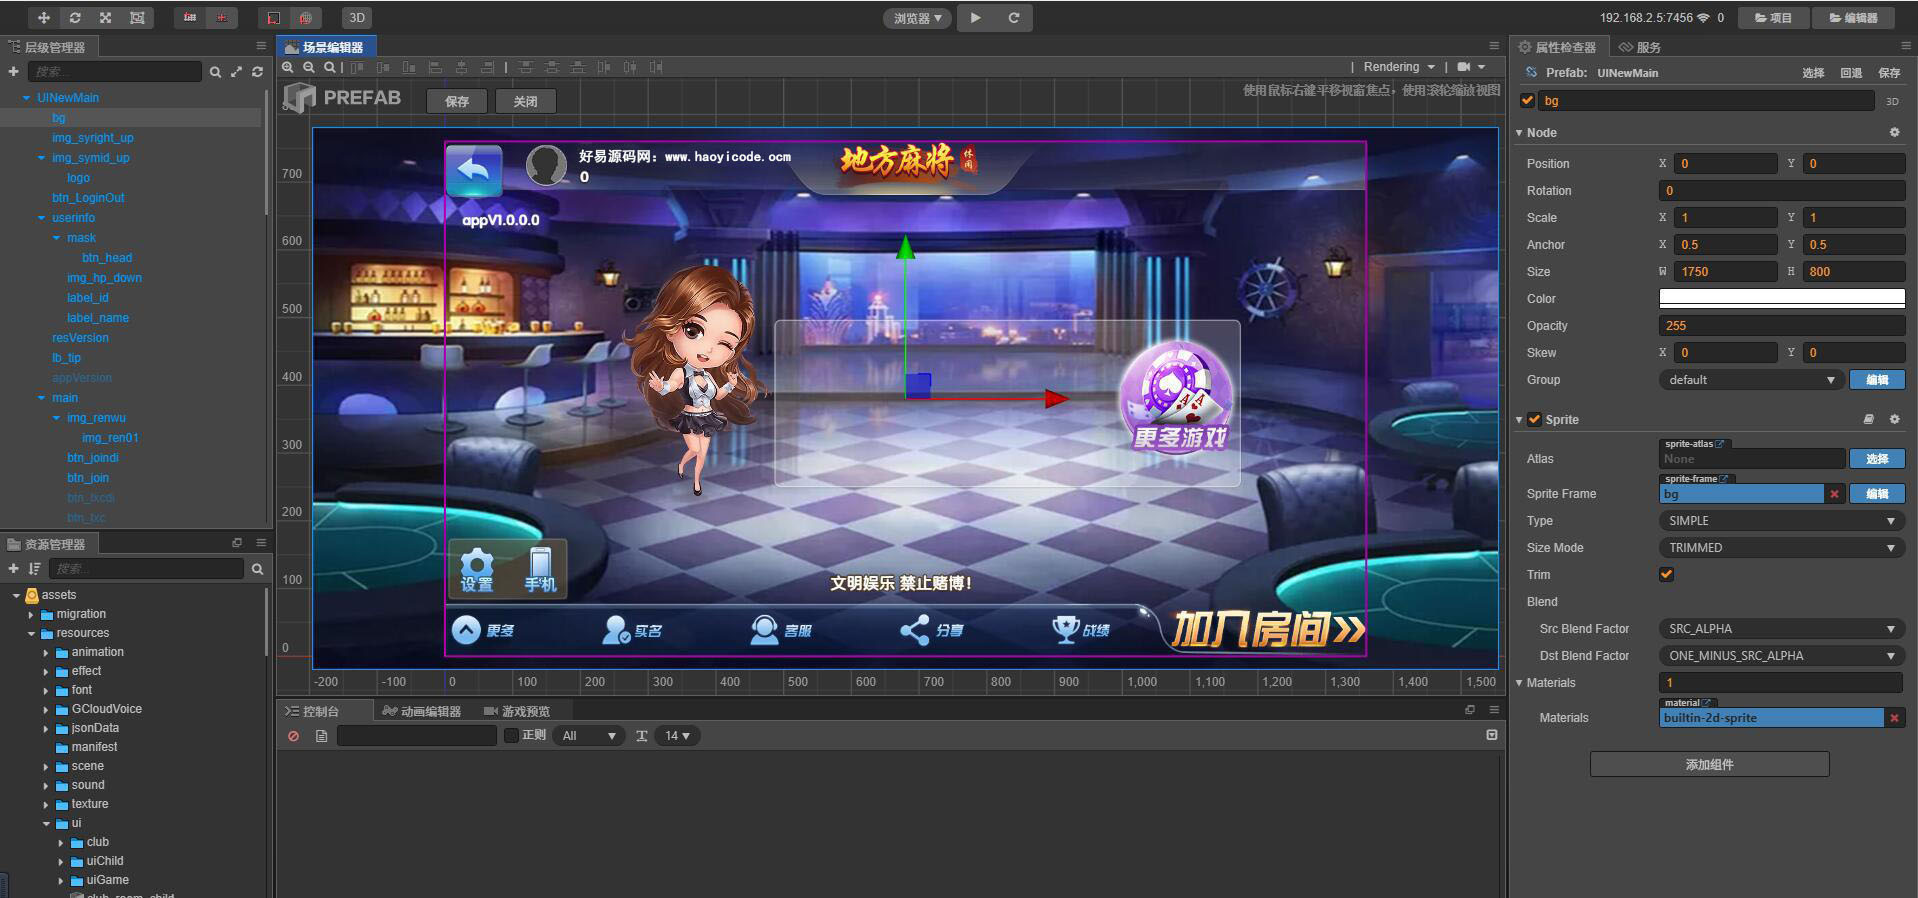
Task: Open the Size Mode TRIMMED dropdown
Action: [1781, 548]
